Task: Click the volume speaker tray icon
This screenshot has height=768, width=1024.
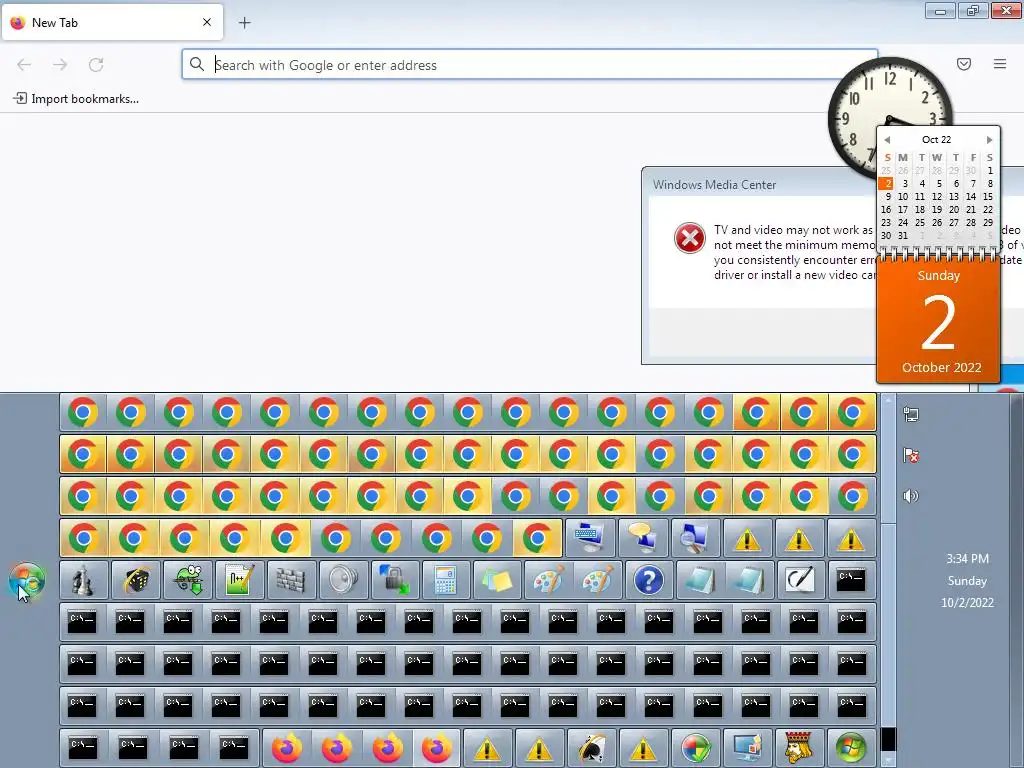Action: (911, 496)
